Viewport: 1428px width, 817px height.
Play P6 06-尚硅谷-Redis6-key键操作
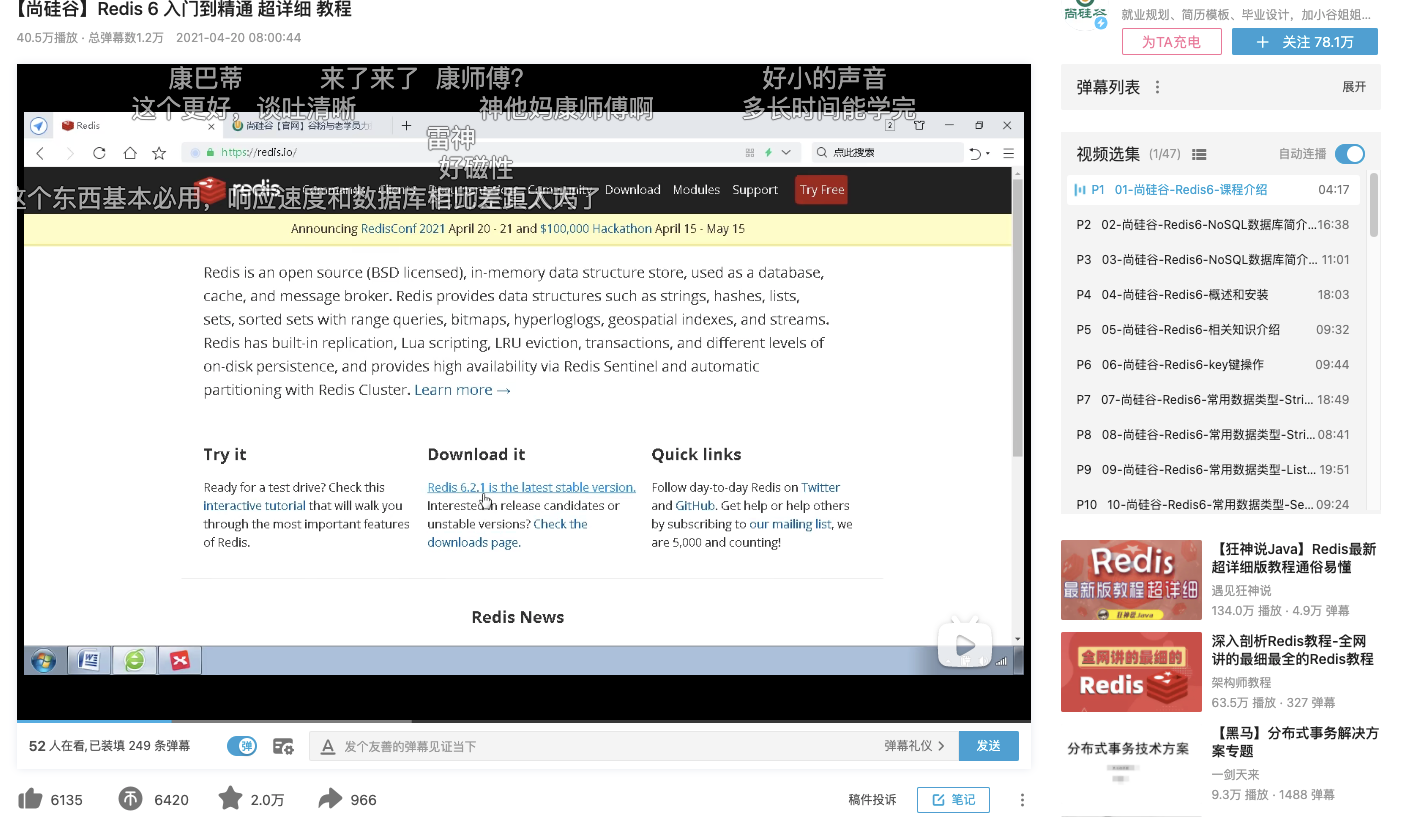click(1214, 365)
